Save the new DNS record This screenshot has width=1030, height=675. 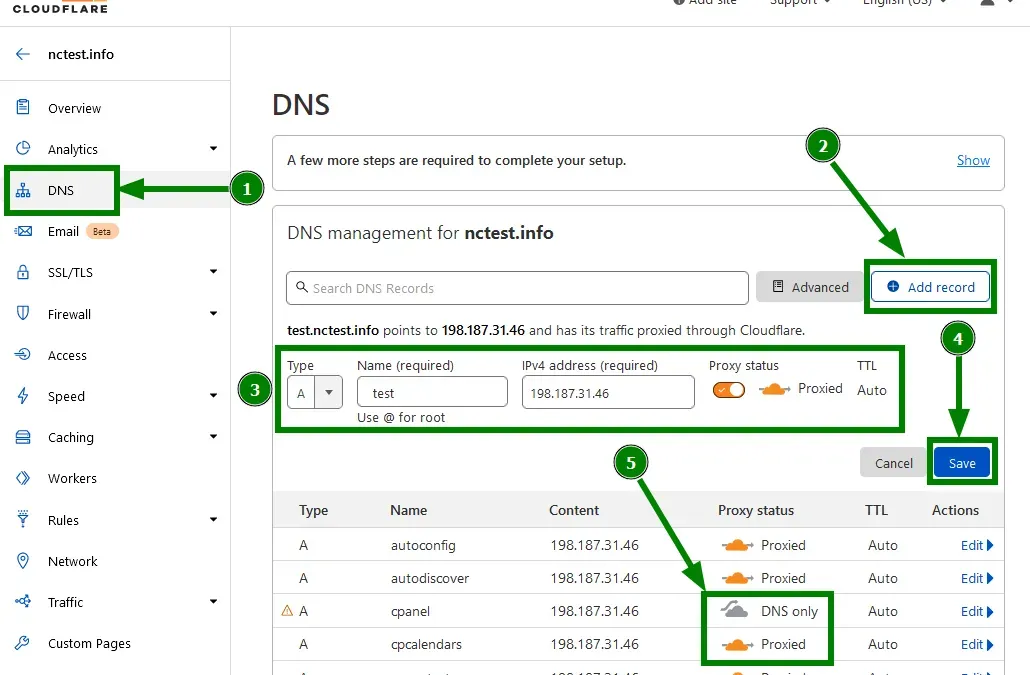coord(962,463)
